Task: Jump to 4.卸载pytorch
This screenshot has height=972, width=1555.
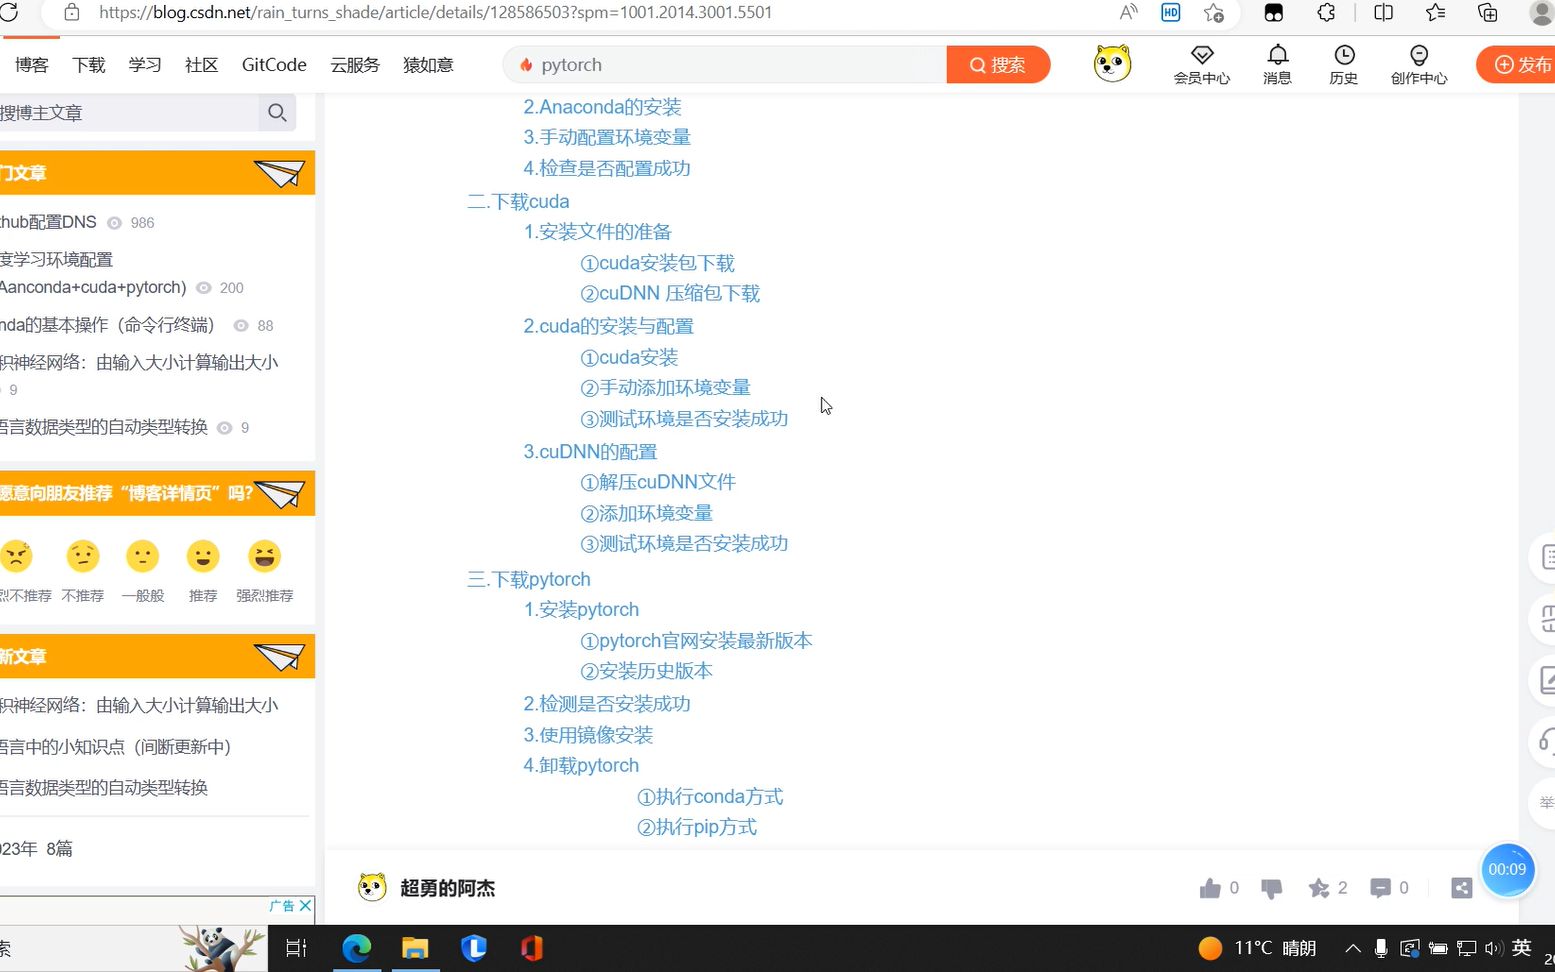Action: coord(581,765)
